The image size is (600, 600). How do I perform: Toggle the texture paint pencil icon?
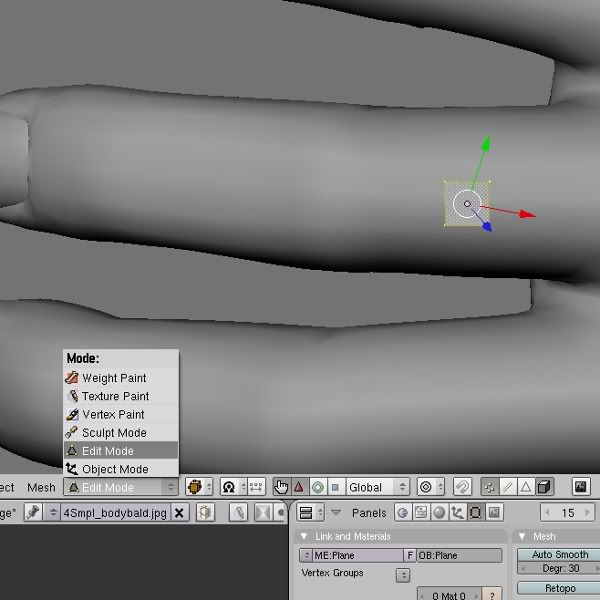(x=238, y=513)
